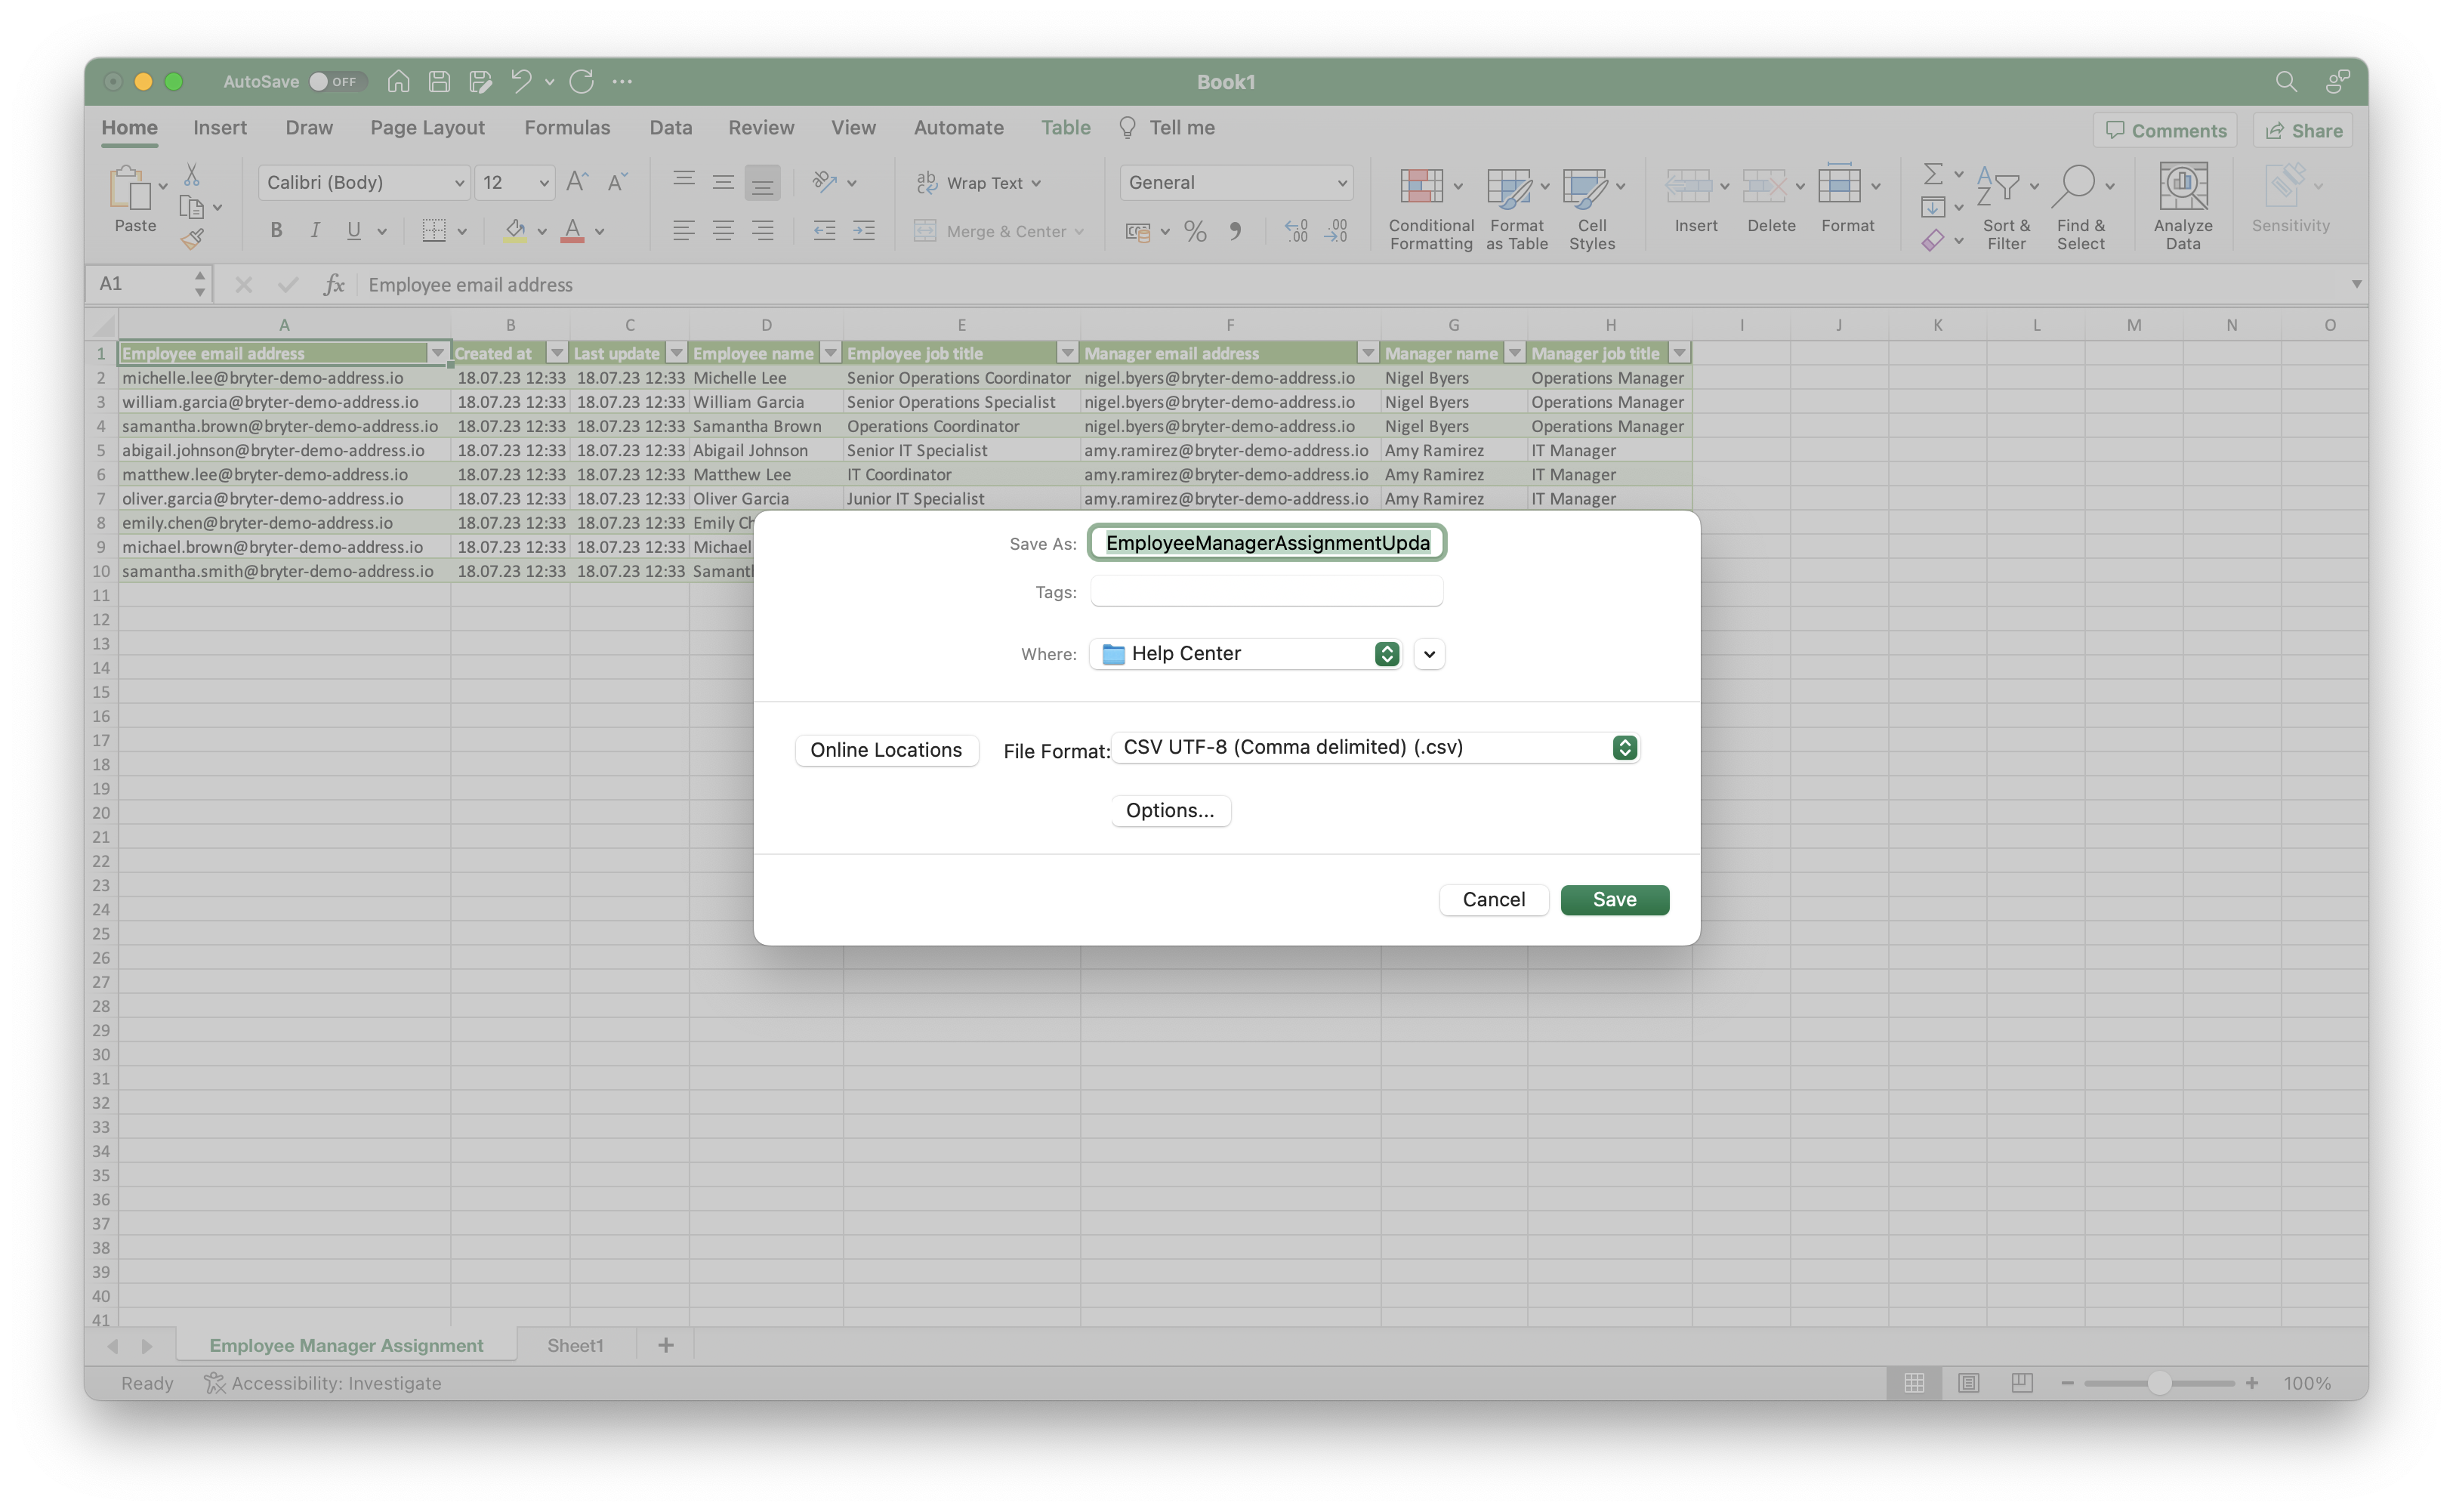Screen dimensions: 2453x1512
Task: Click the filter toggle on Manager name column
Action: coord(1510,352)
